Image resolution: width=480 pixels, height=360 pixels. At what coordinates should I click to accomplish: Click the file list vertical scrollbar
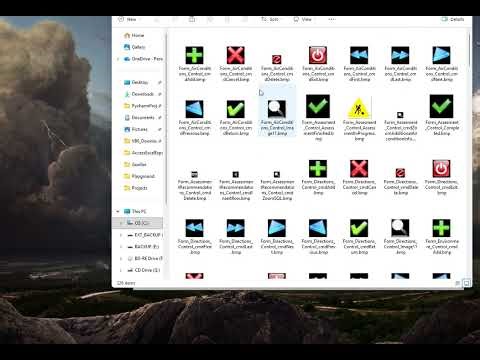point(470,50)
